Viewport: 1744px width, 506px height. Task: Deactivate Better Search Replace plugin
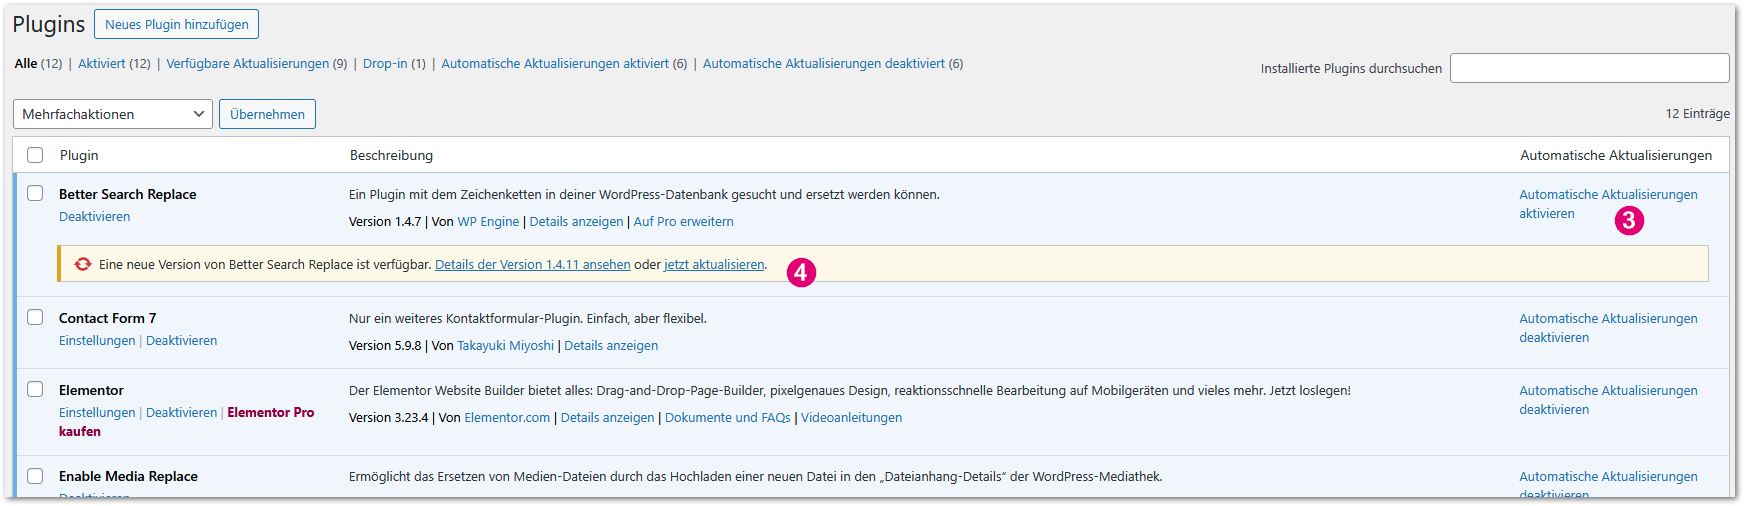(94, 216)
